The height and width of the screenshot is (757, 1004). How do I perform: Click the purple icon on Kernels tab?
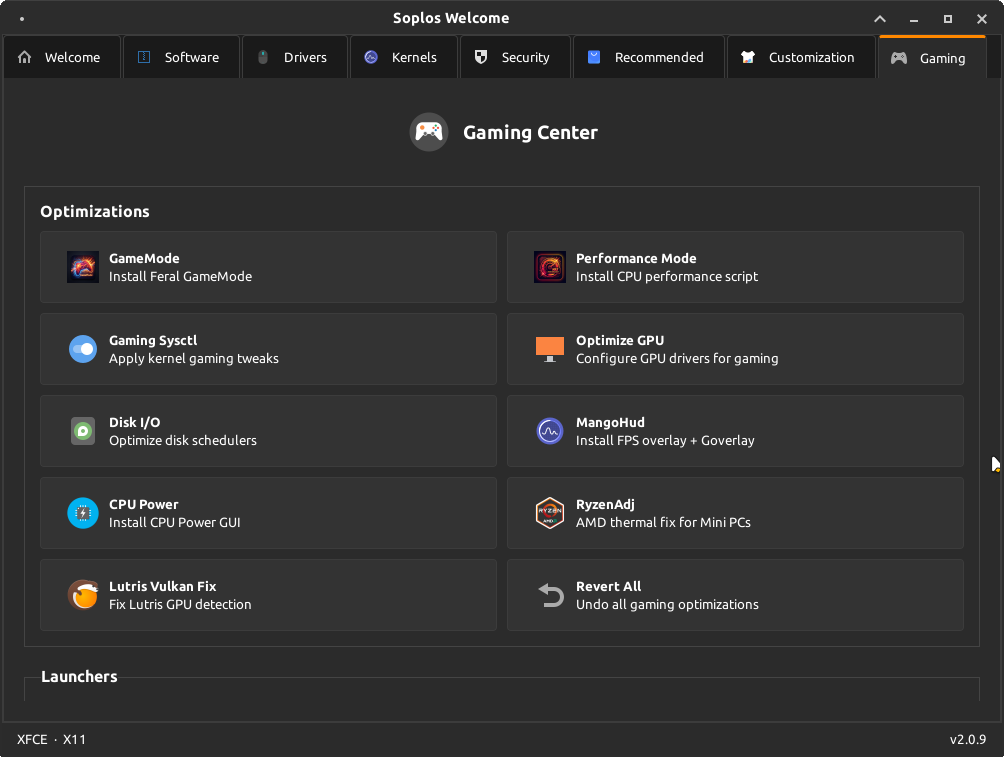pyautogui.click(x=371, y=57)
